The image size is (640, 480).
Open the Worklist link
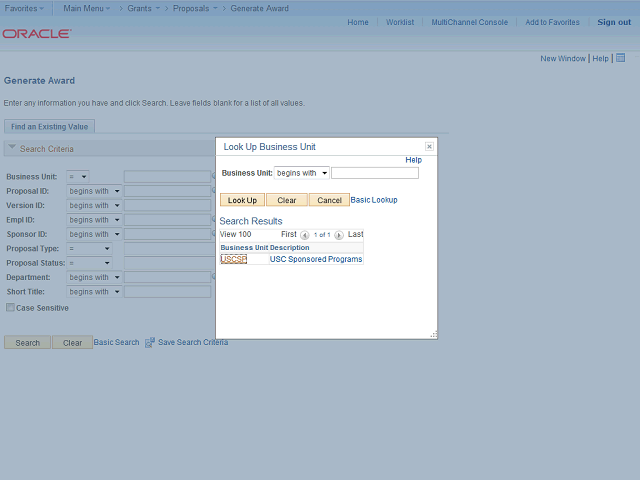tap(400, 22)
